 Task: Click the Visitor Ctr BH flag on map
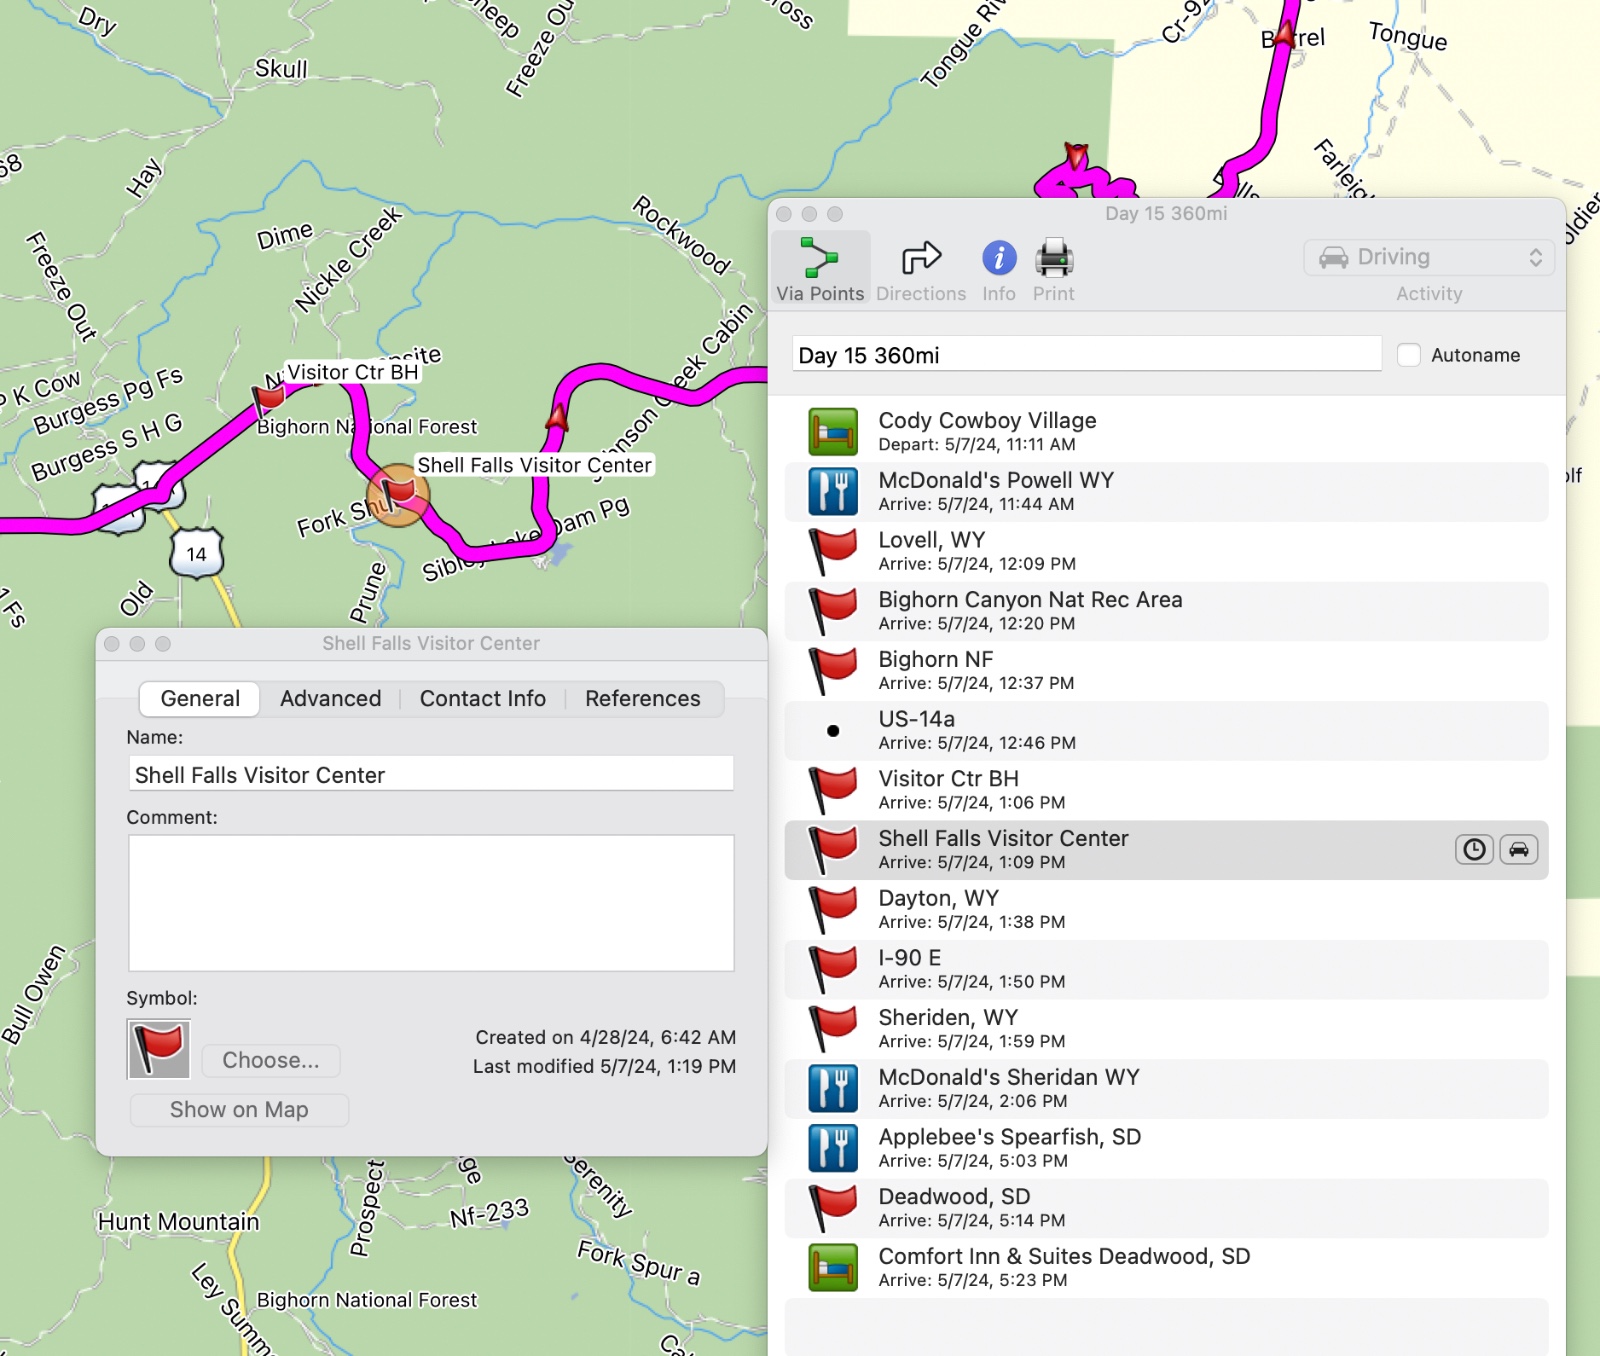[268, 400]
